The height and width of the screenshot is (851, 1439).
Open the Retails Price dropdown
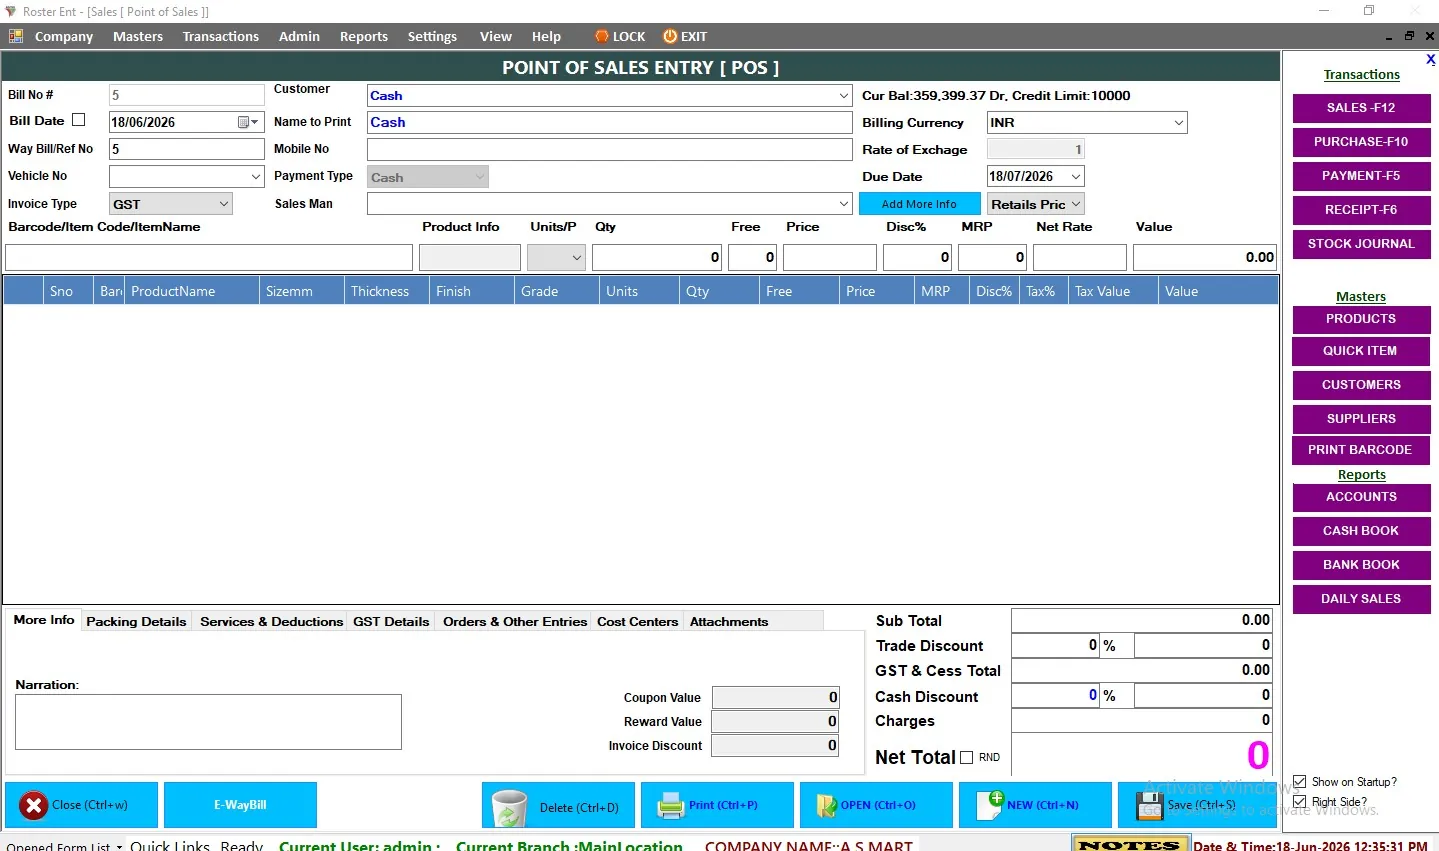[1076, 204]
